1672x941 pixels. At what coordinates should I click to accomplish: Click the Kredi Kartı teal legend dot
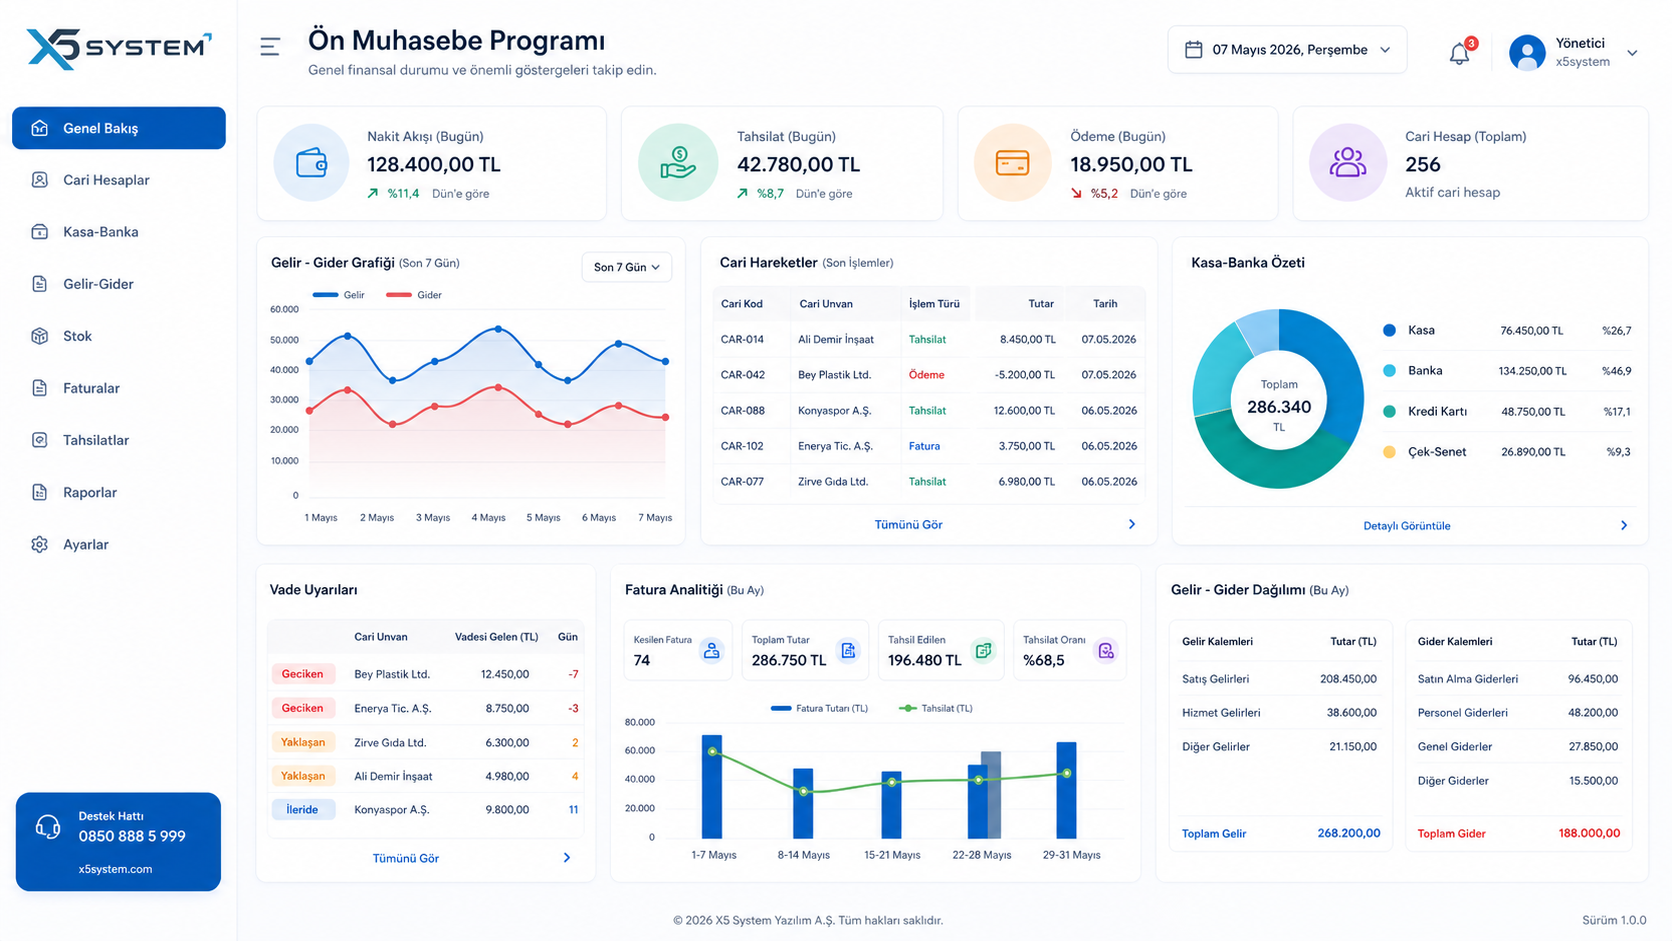(1389, 411)
